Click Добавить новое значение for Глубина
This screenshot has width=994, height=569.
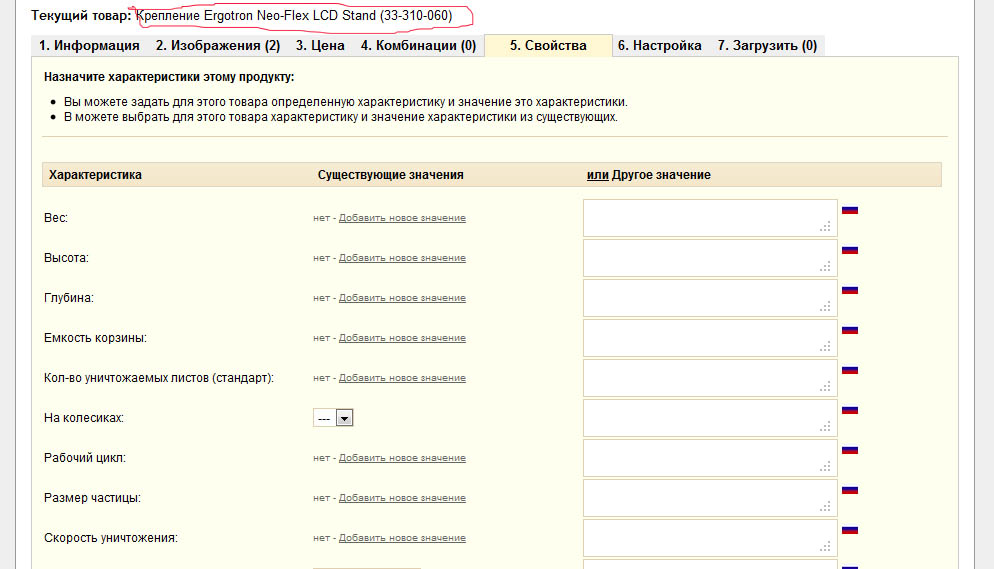point(402,298)
